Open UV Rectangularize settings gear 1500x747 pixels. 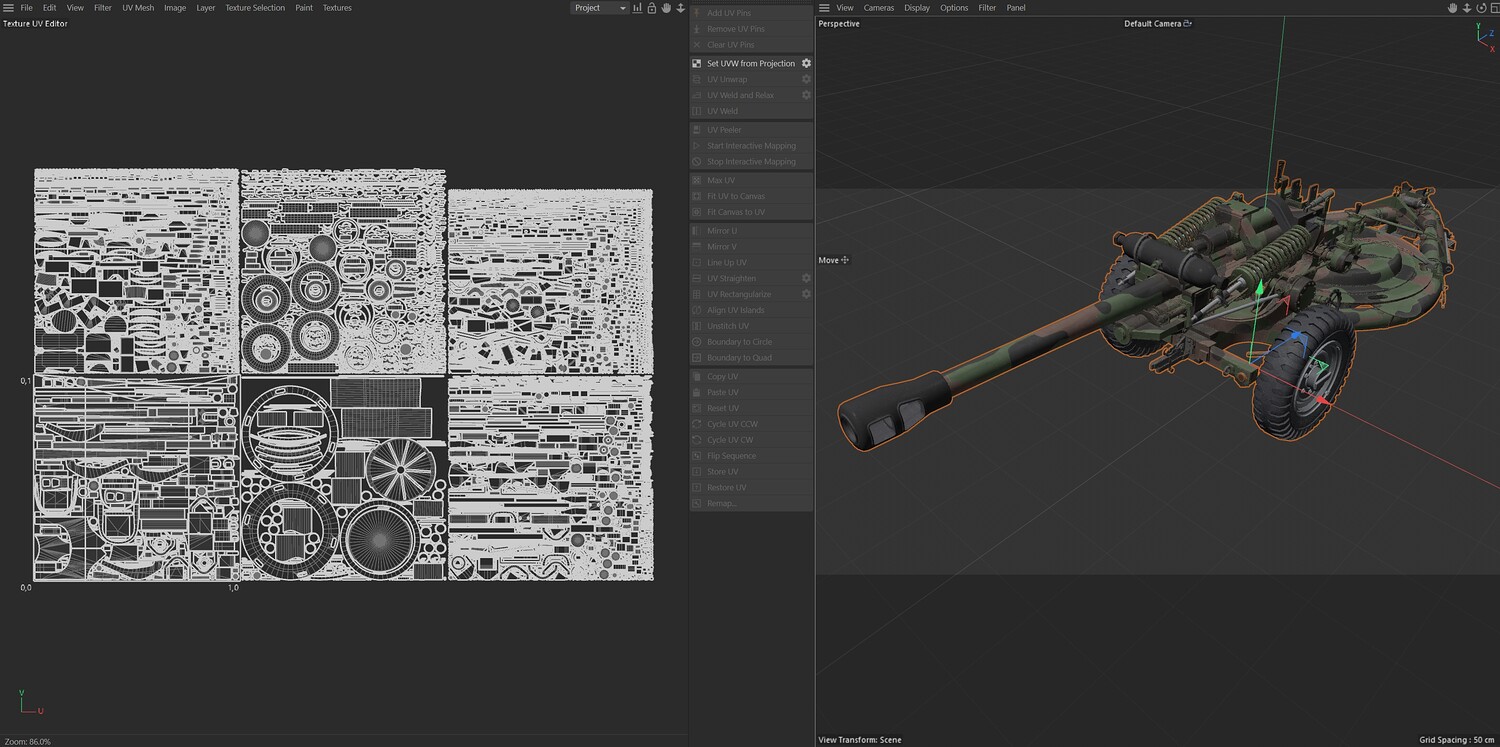pos(806,294)
